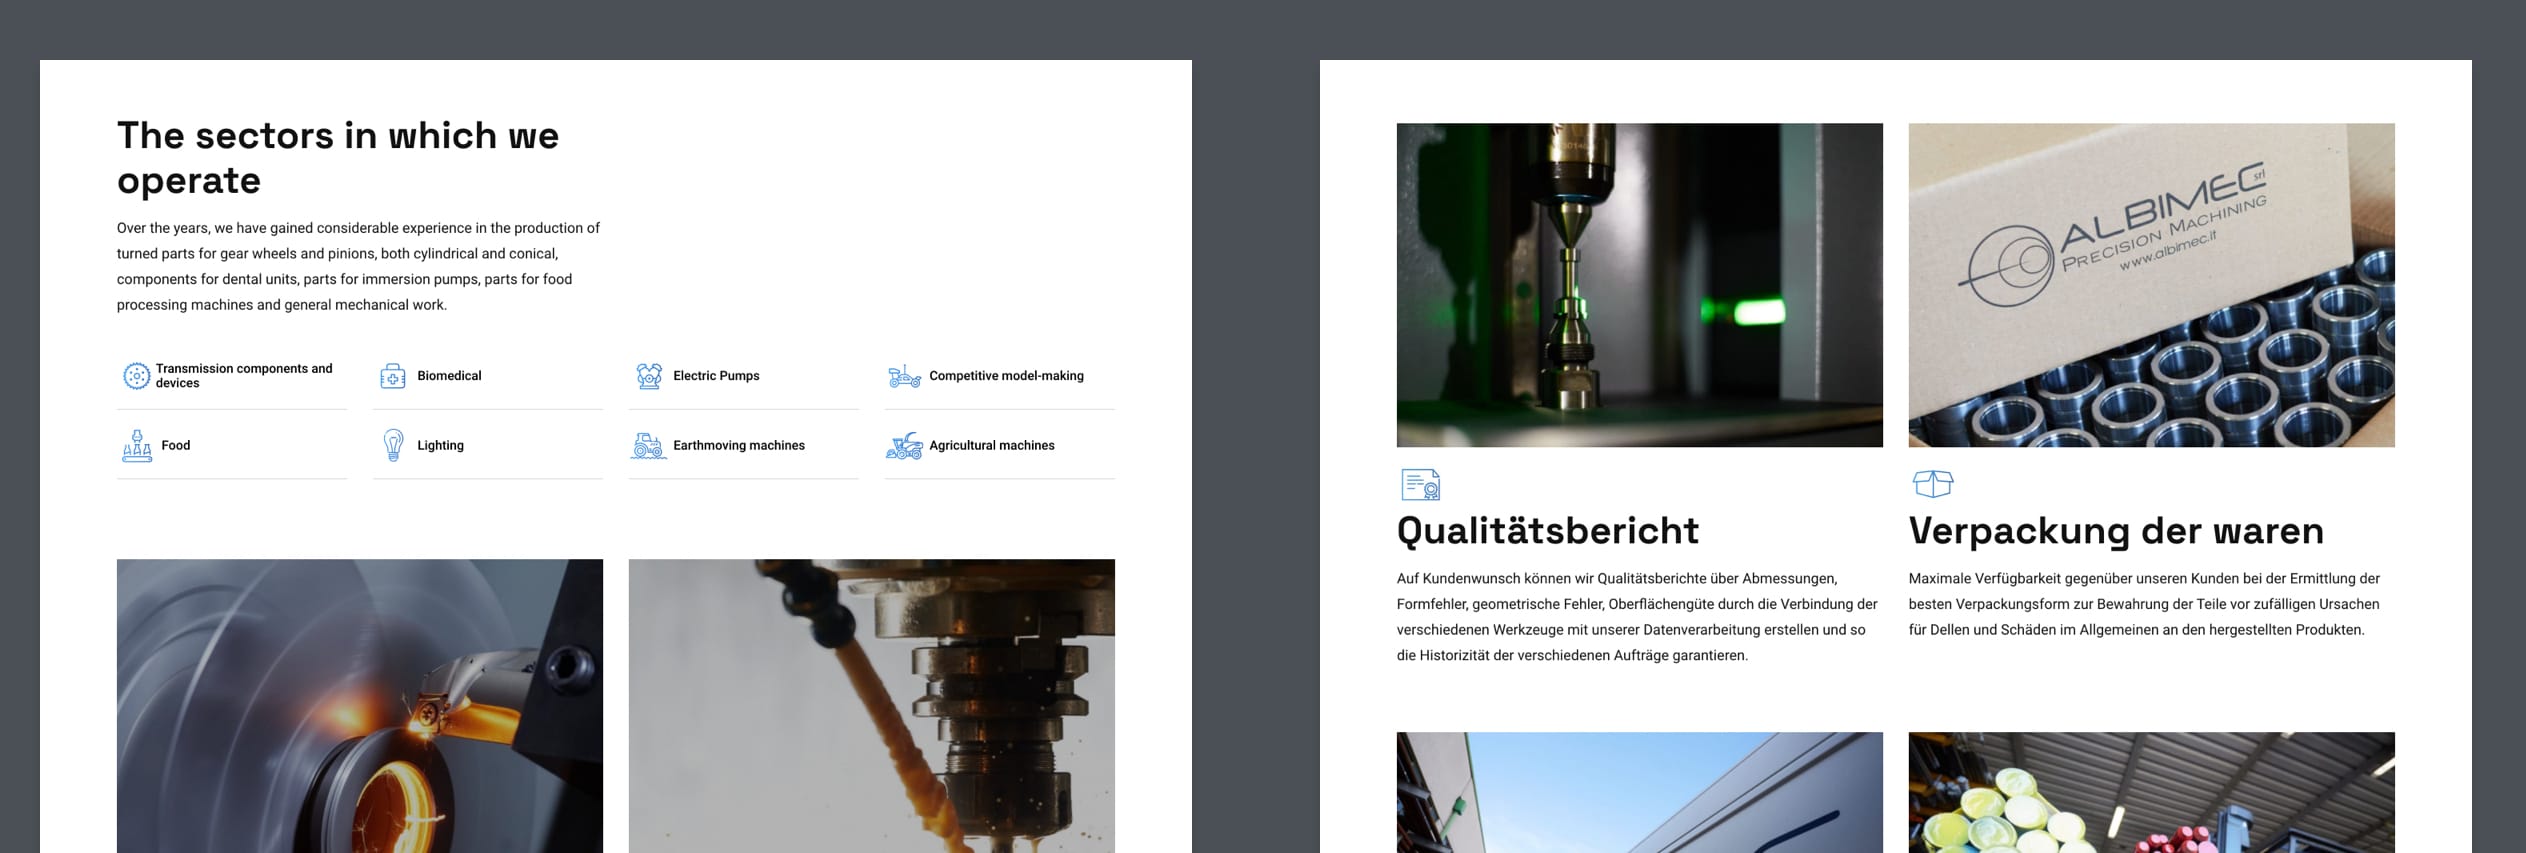This screenshot has height=853, width=2526.
Task: Click the paragraph starting 'Over the years'
Action: click(x=360, y=266)
